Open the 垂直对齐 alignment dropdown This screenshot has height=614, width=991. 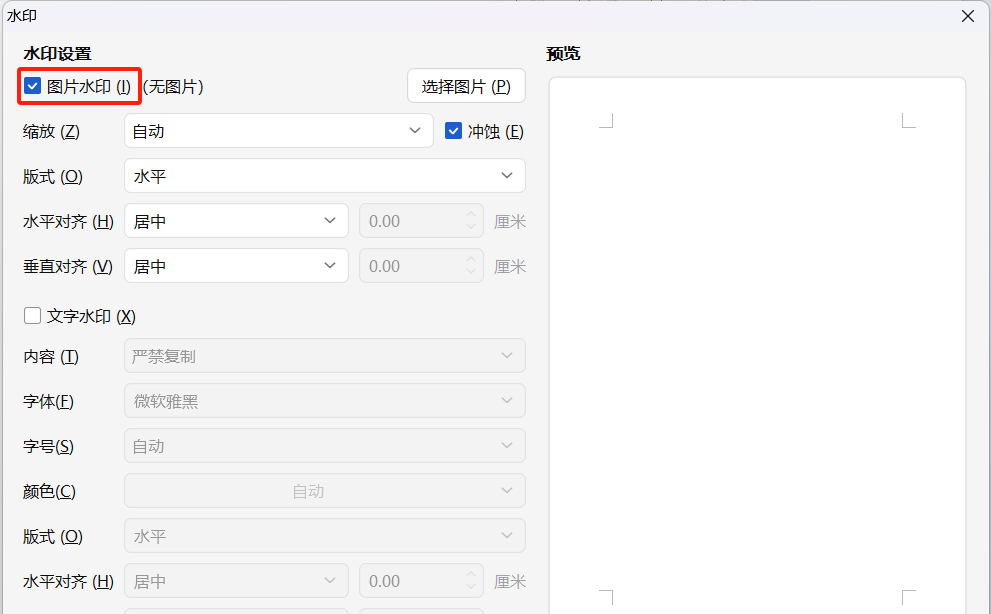tap(236, 265)
